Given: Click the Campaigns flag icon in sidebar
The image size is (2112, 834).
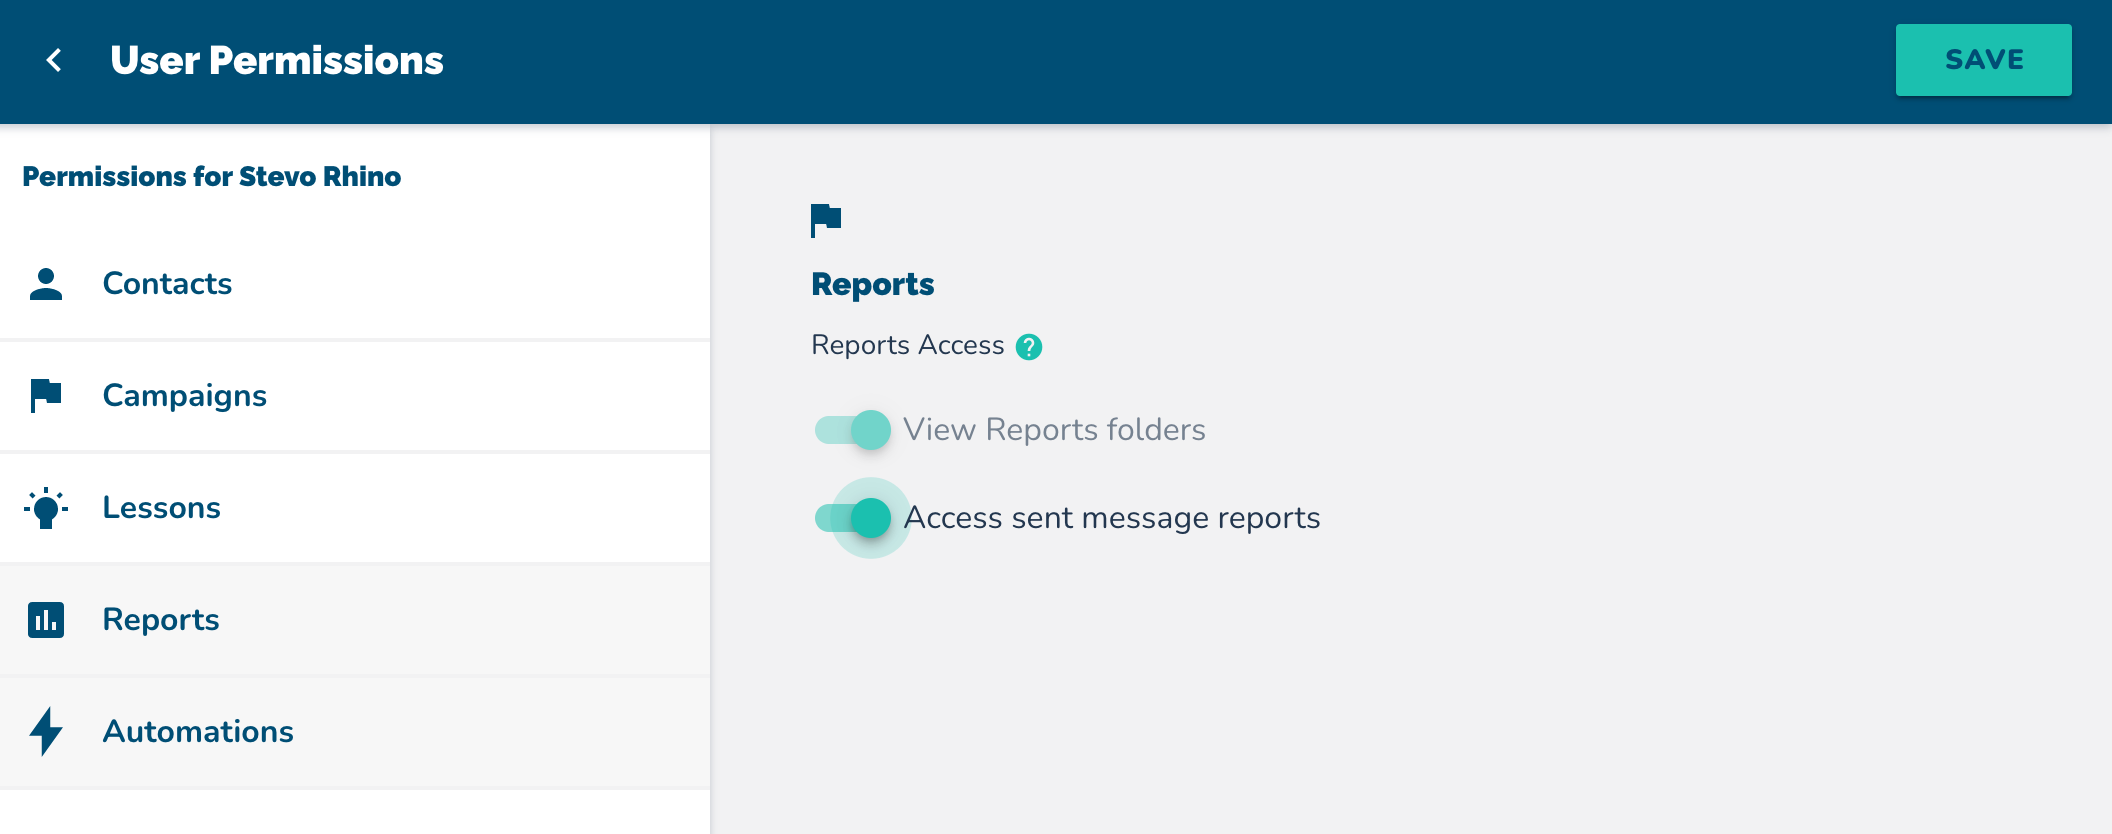Looking at the screenshot, I should (x=46, y=396).
